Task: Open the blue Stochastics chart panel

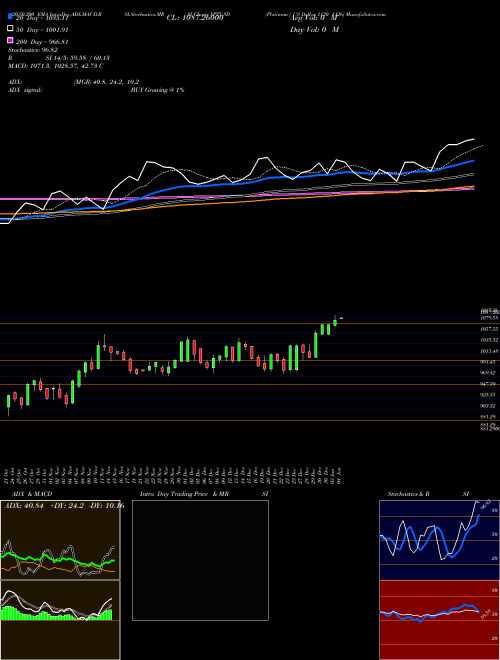Action: tap(439, 540)
